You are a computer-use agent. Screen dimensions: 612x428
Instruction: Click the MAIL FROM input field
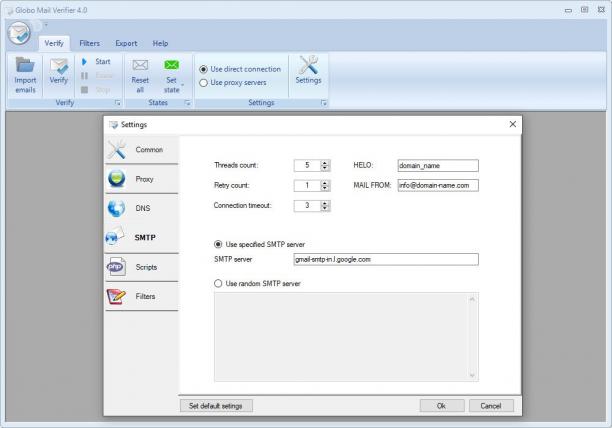(x=438, y=185)
